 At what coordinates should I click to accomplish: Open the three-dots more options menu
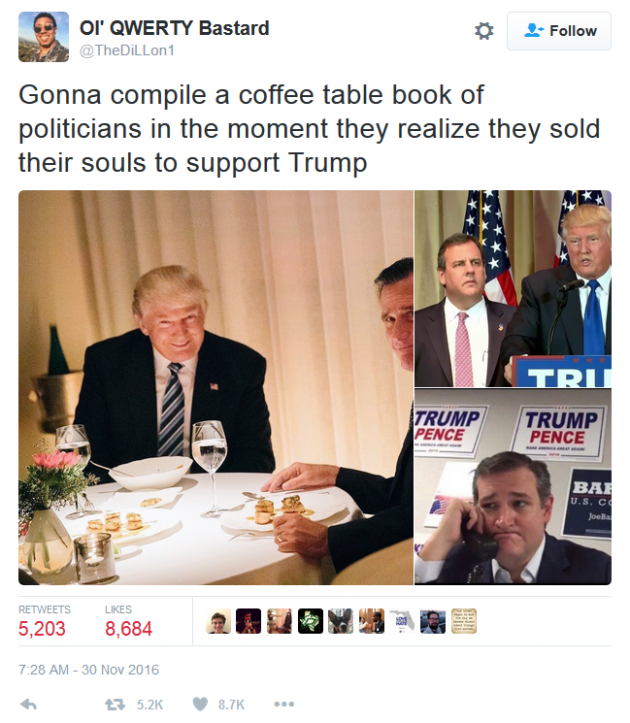coord(284,704)
